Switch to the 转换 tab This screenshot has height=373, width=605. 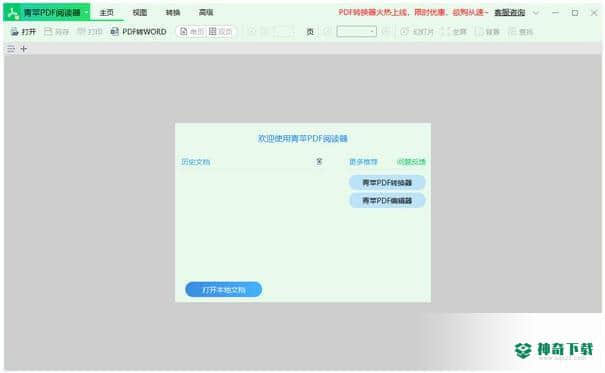[173, 13]
